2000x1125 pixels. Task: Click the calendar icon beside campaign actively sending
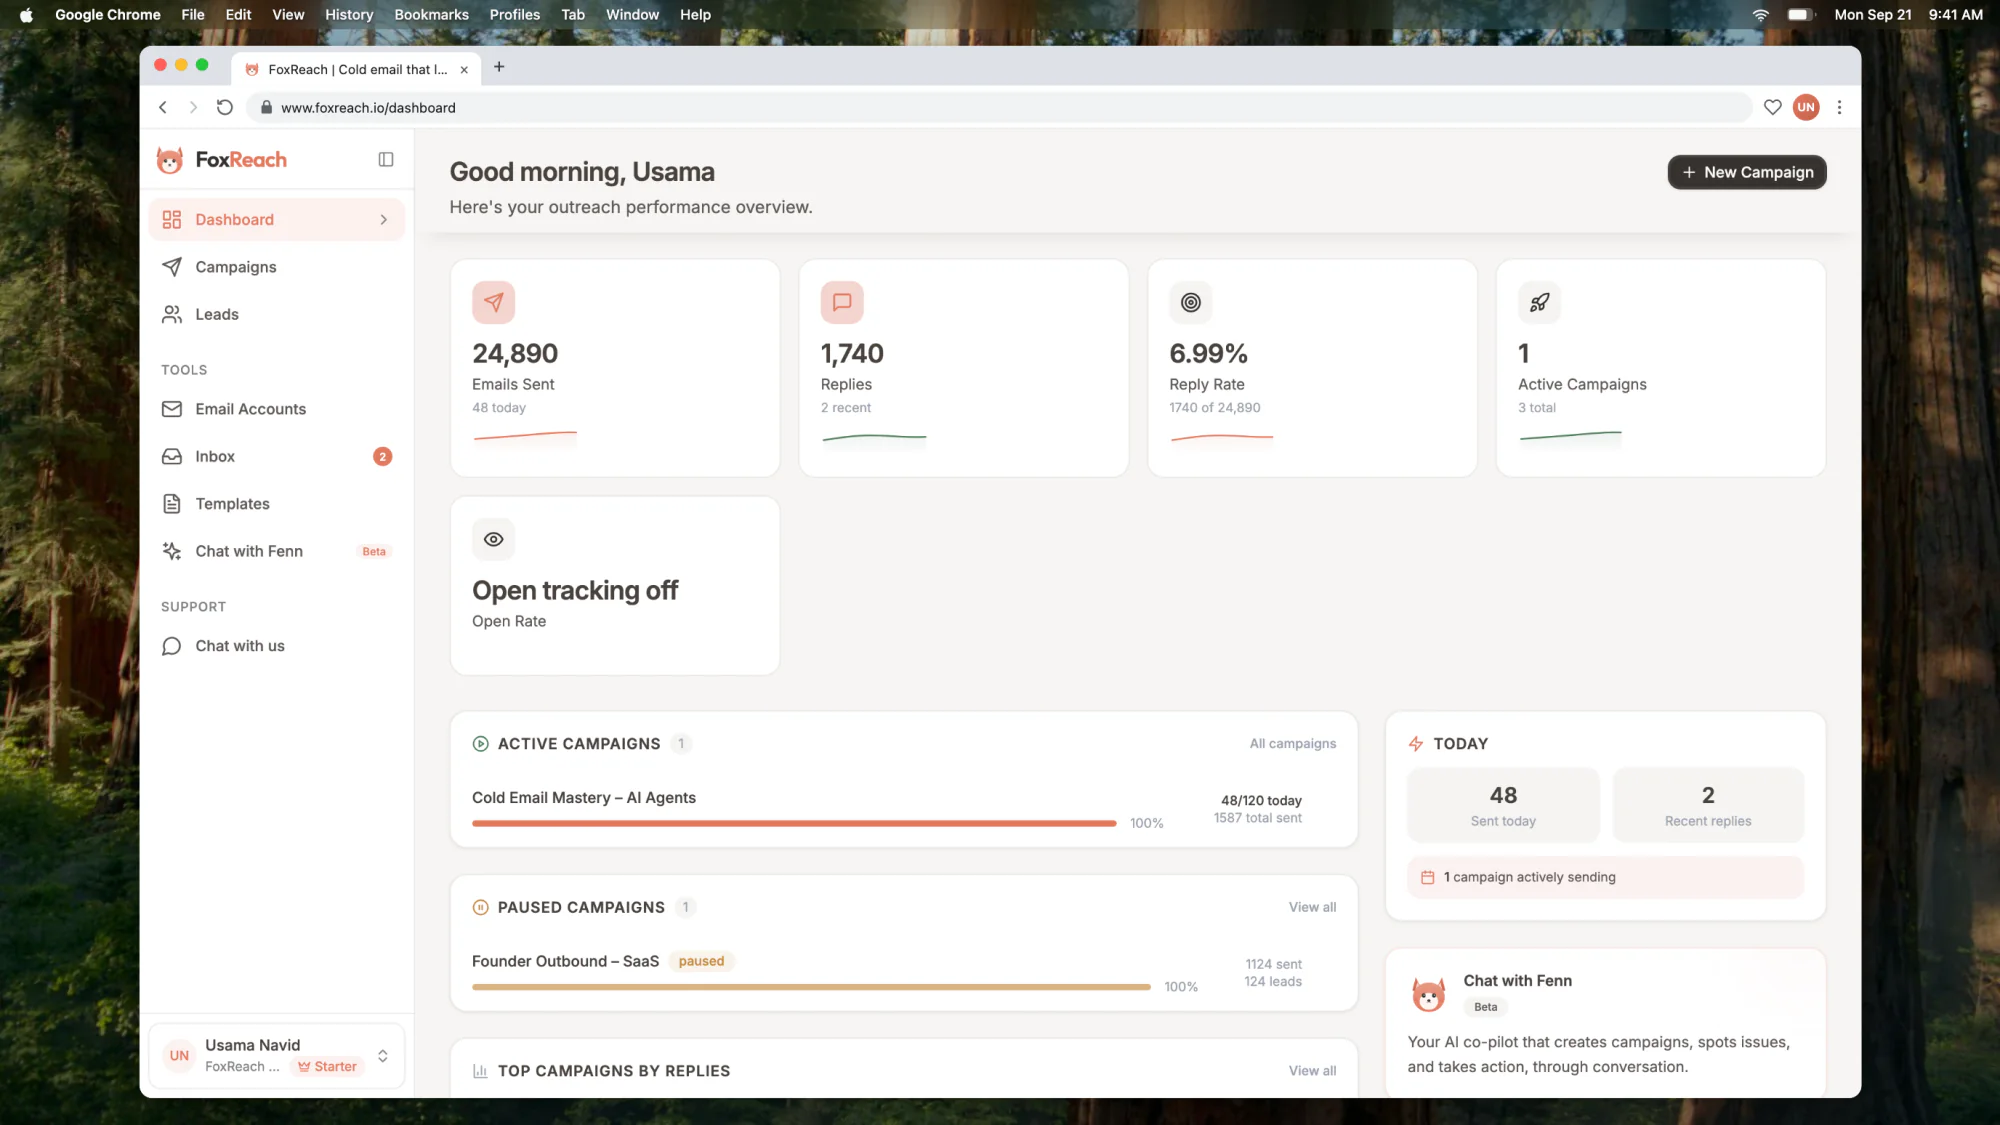click(x=1428, y=877)
